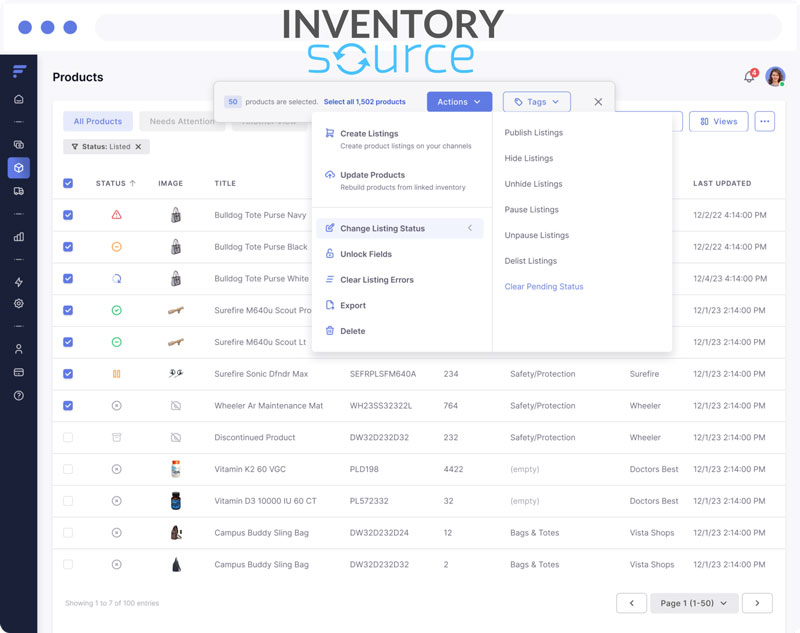Click Clear Pending Status

(x=543, y=287)
